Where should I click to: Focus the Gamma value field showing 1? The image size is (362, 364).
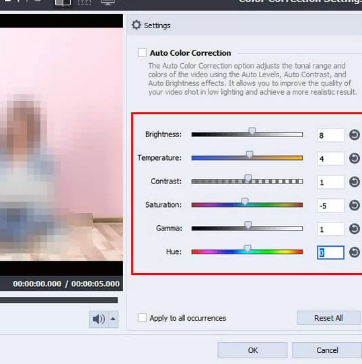[x=331, y=229]
